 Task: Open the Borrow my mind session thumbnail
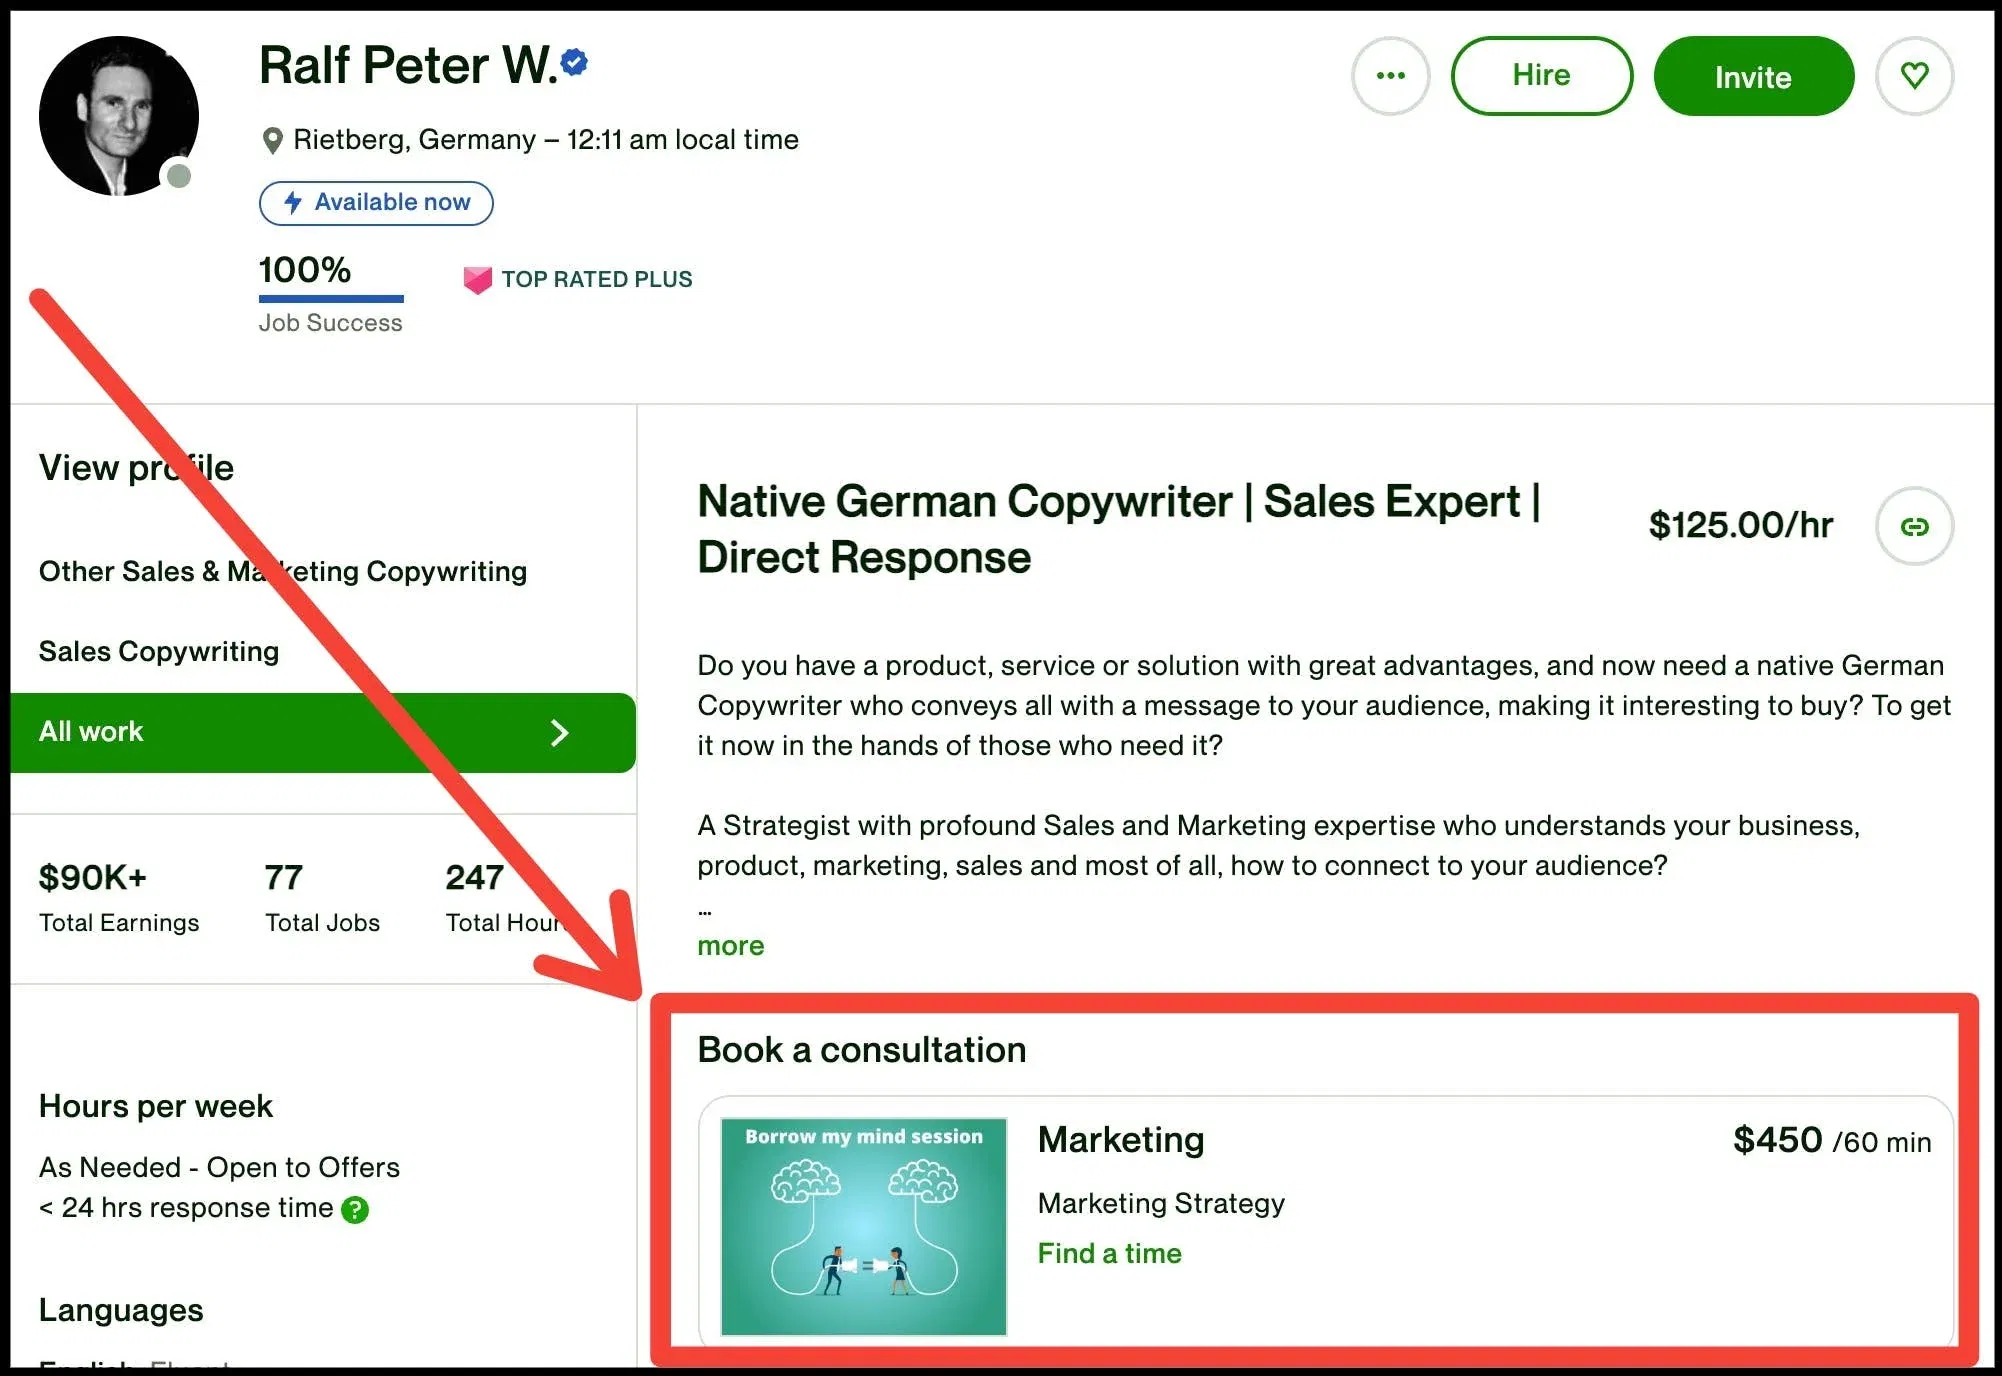pyautogui.click(x=864, y=1226)
